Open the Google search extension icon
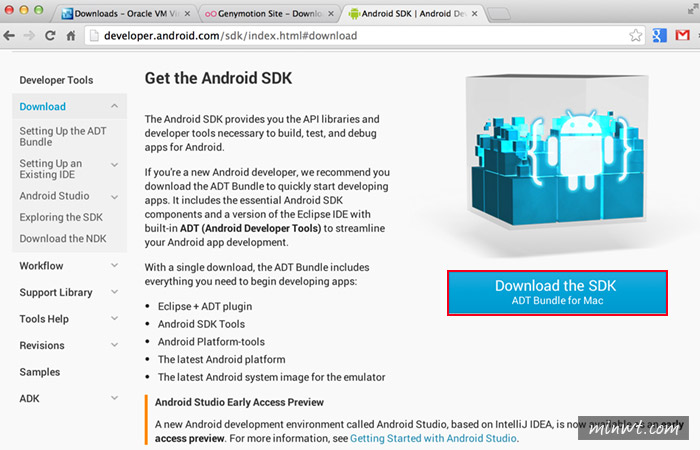This screenshot has height=450, width=700. point(659,35)
